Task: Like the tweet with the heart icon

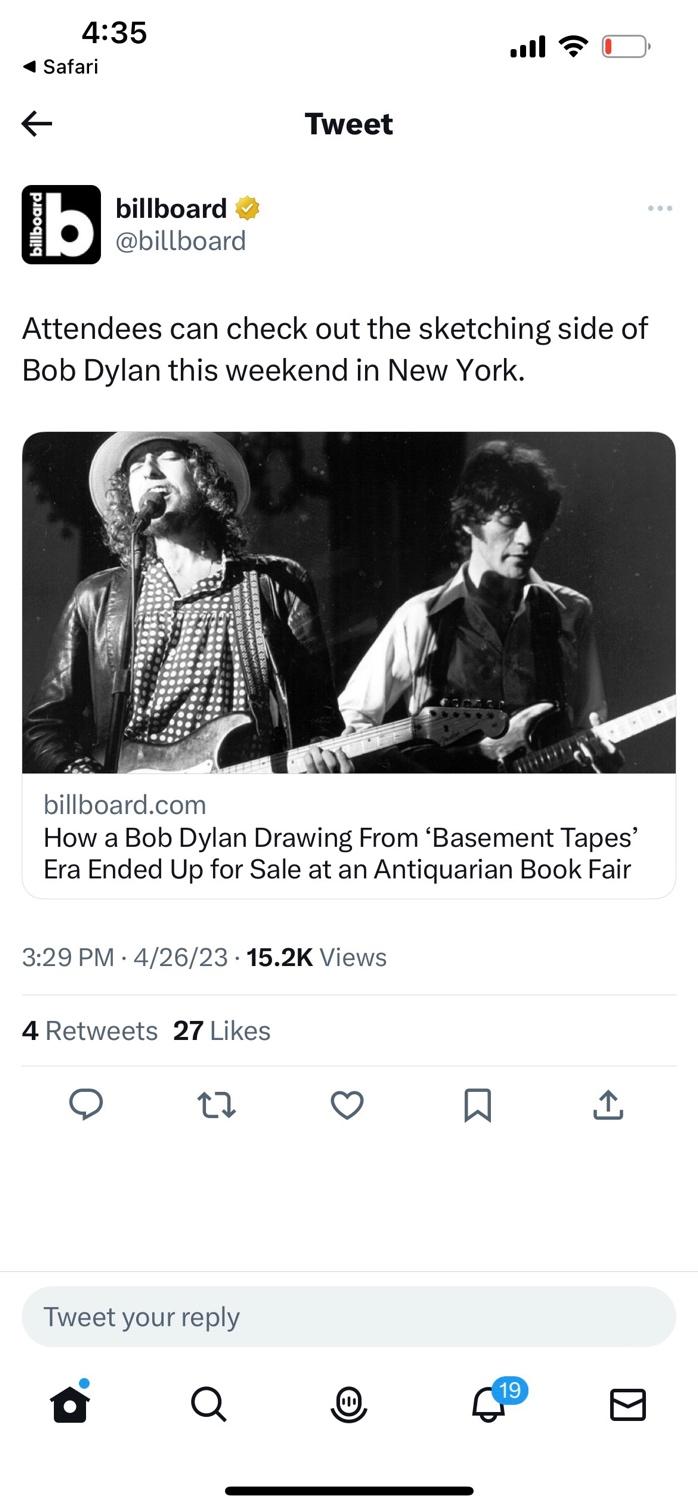Action: (347, 1104)
